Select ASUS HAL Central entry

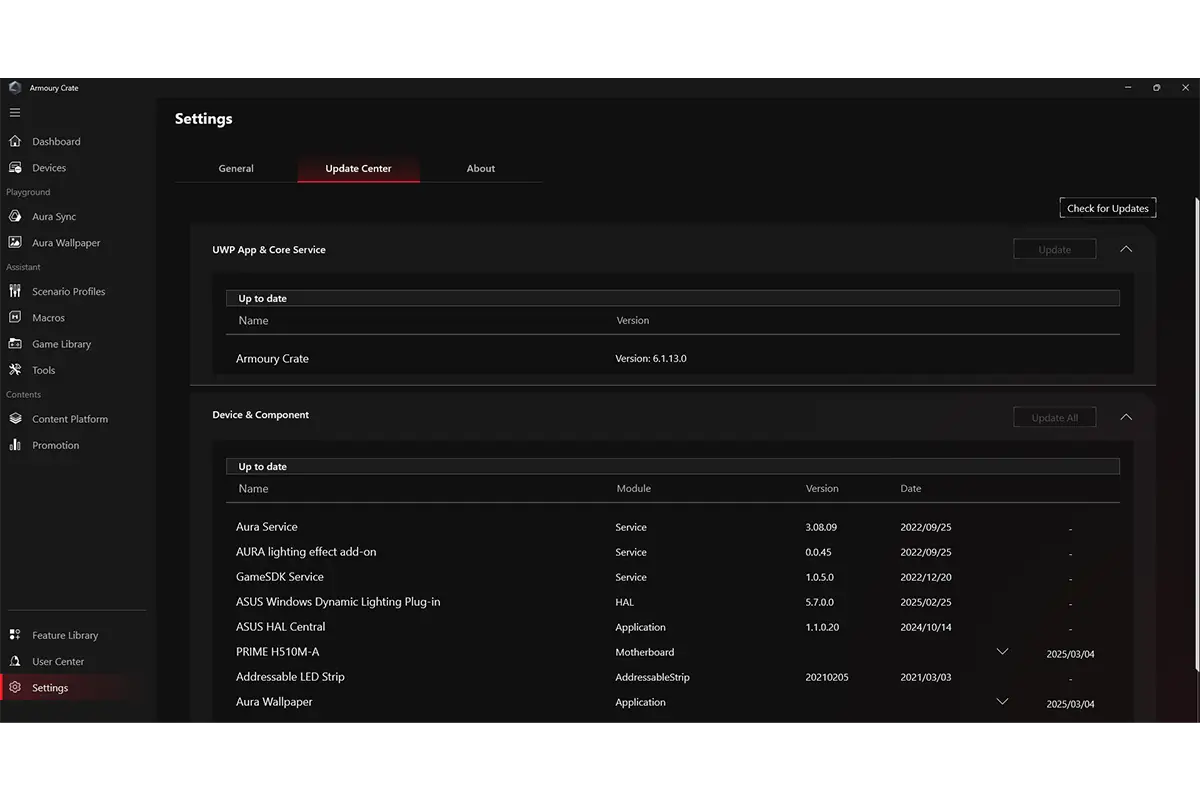tap(281, 627)
